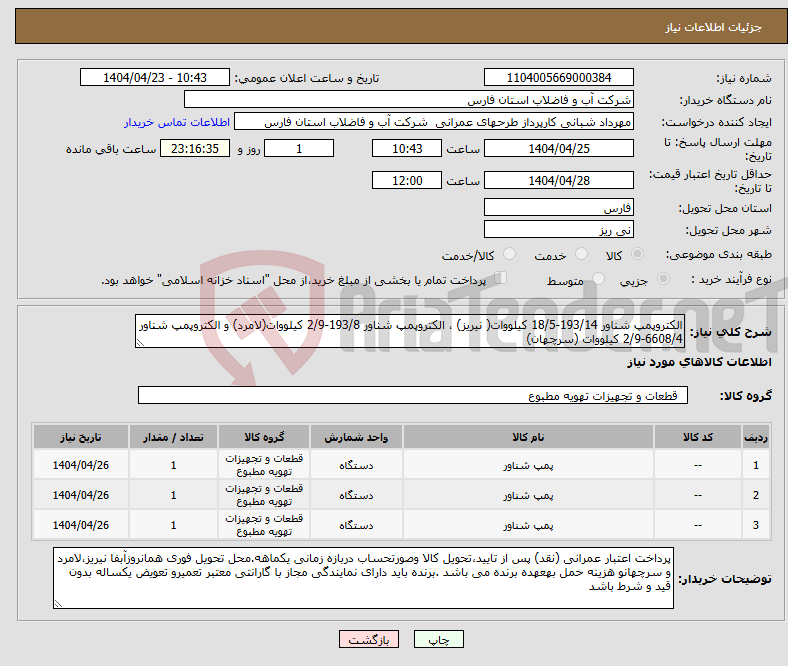Screen dimensions: 788x666
Task: Click the کد کالا column header
Action: [698, 437]
